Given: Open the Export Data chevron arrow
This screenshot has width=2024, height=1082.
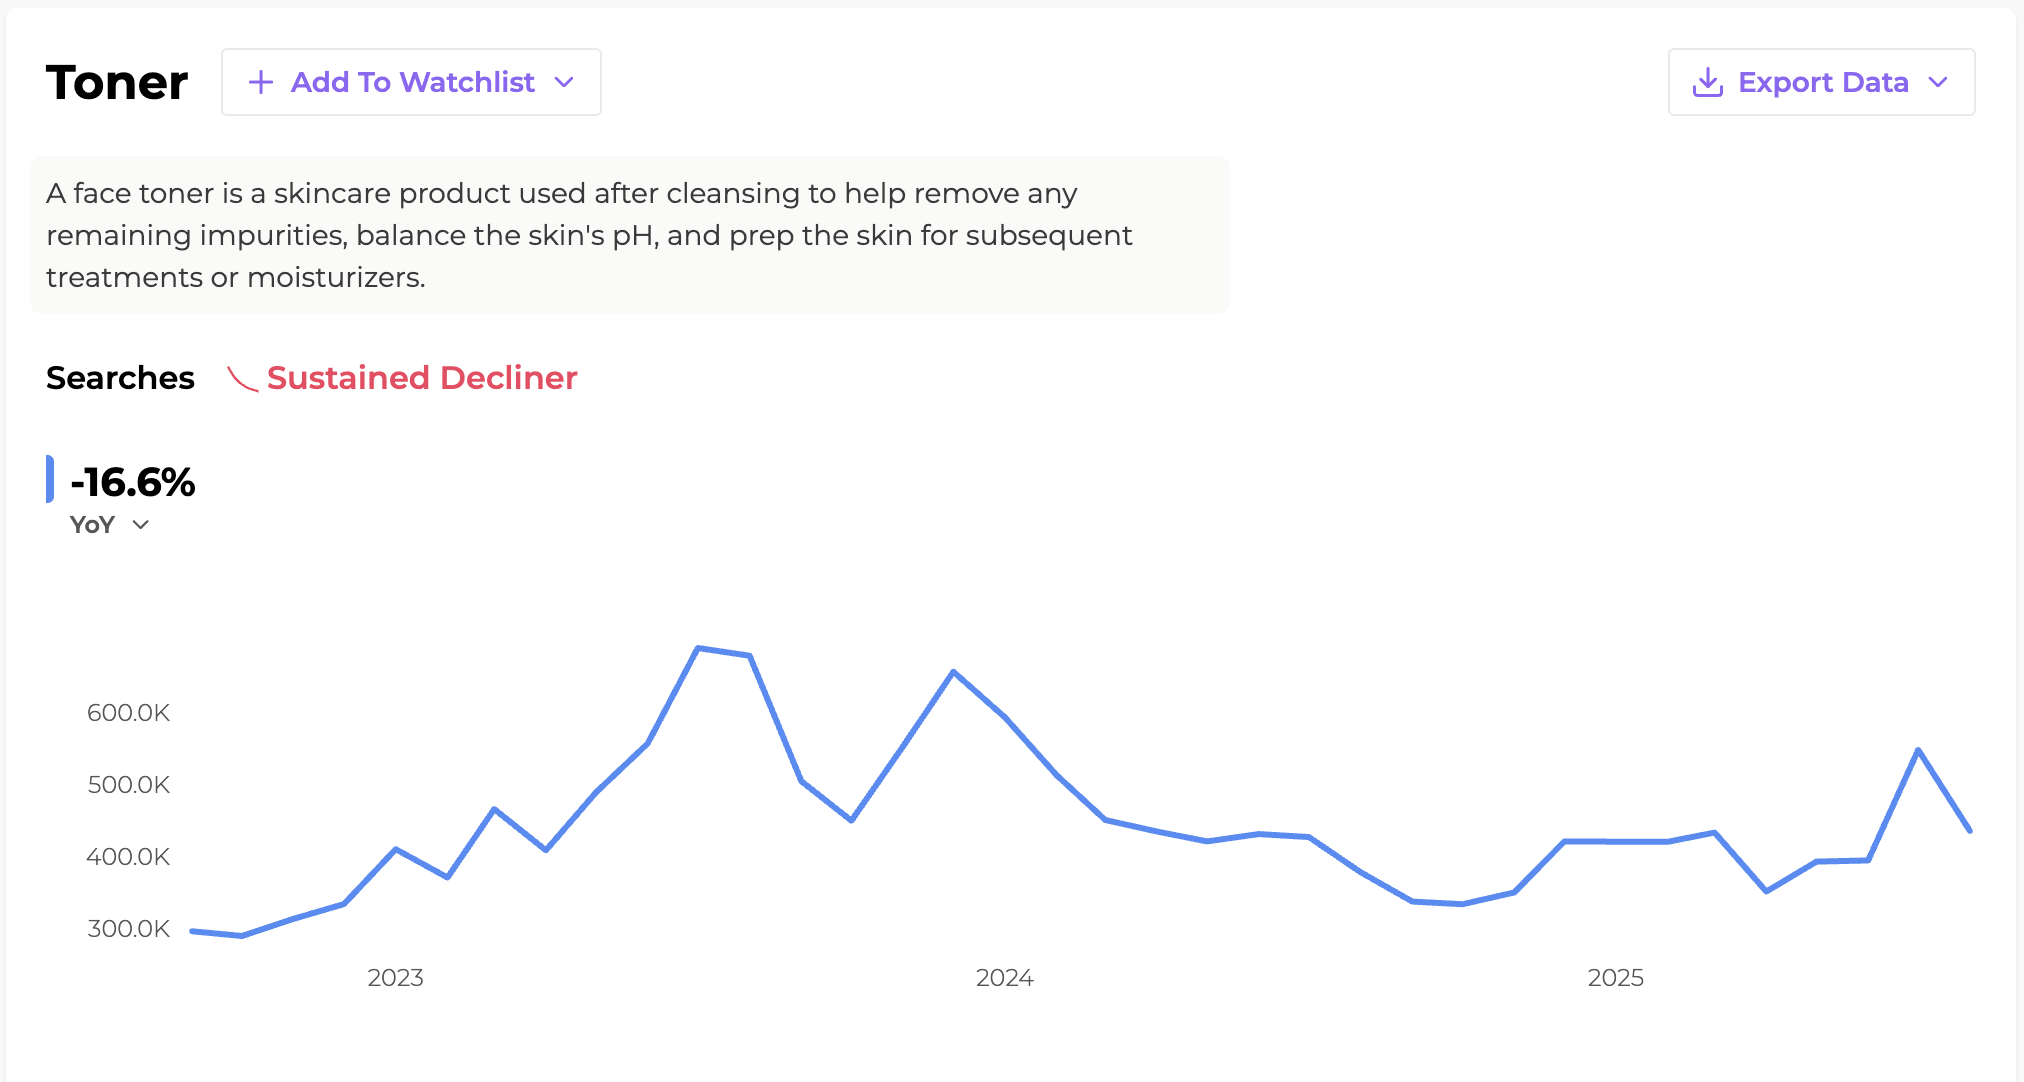Looking at the screenshot, I should click(x=1938, y=82).
